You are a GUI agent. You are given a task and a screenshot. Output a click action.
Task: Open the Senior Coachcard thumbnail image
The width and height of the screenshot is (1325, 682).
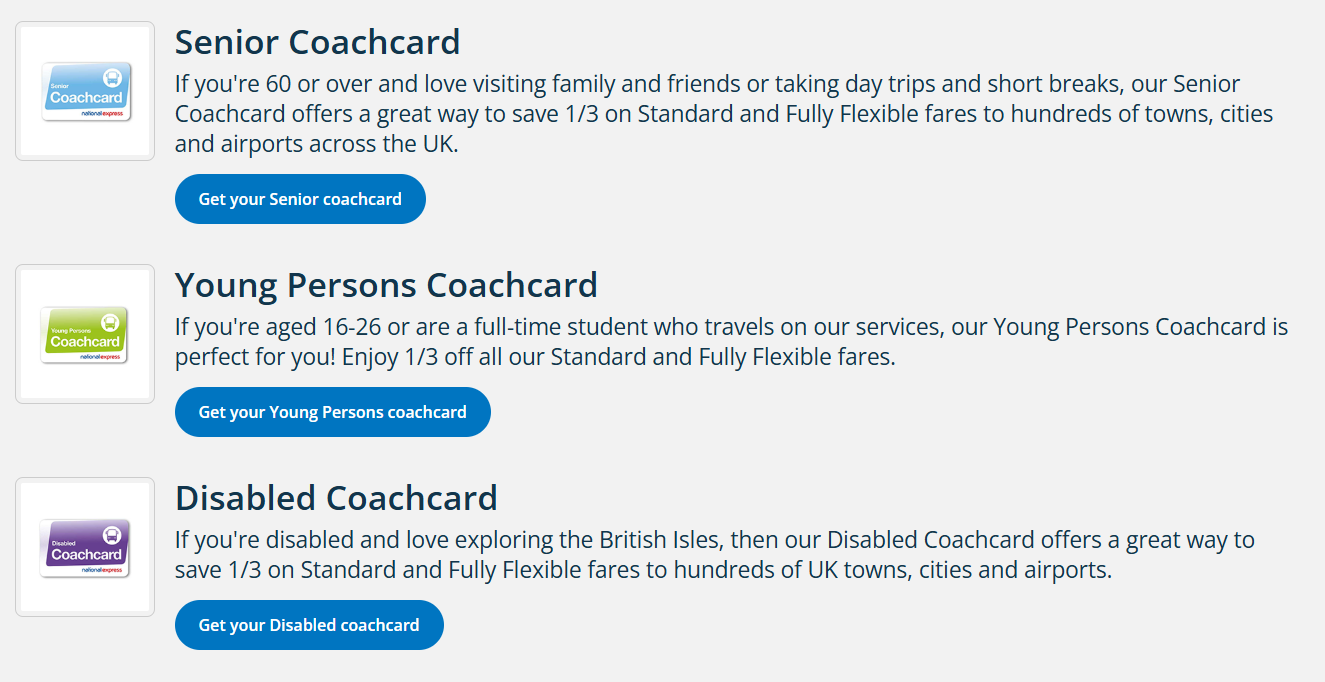tap(85, 91)
